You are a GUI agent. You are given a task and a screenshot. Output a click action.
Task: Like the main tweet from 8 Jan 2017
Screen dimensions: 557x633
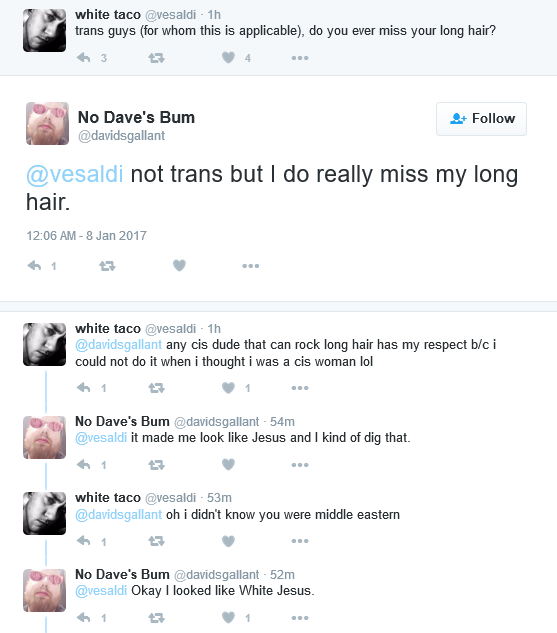coord(179,265)
